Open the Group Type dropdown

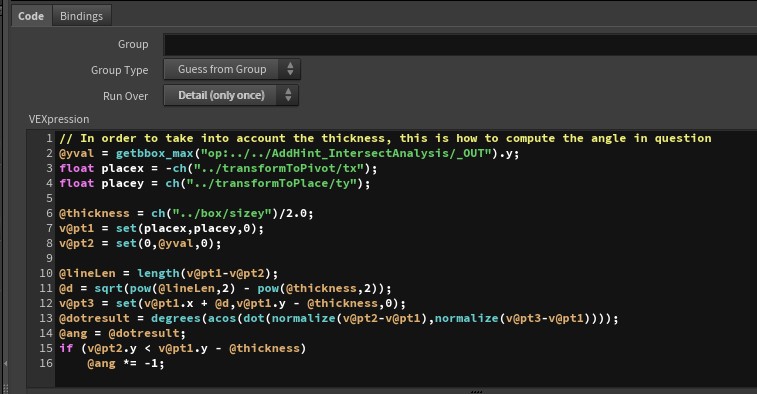(x=232, y=69)
